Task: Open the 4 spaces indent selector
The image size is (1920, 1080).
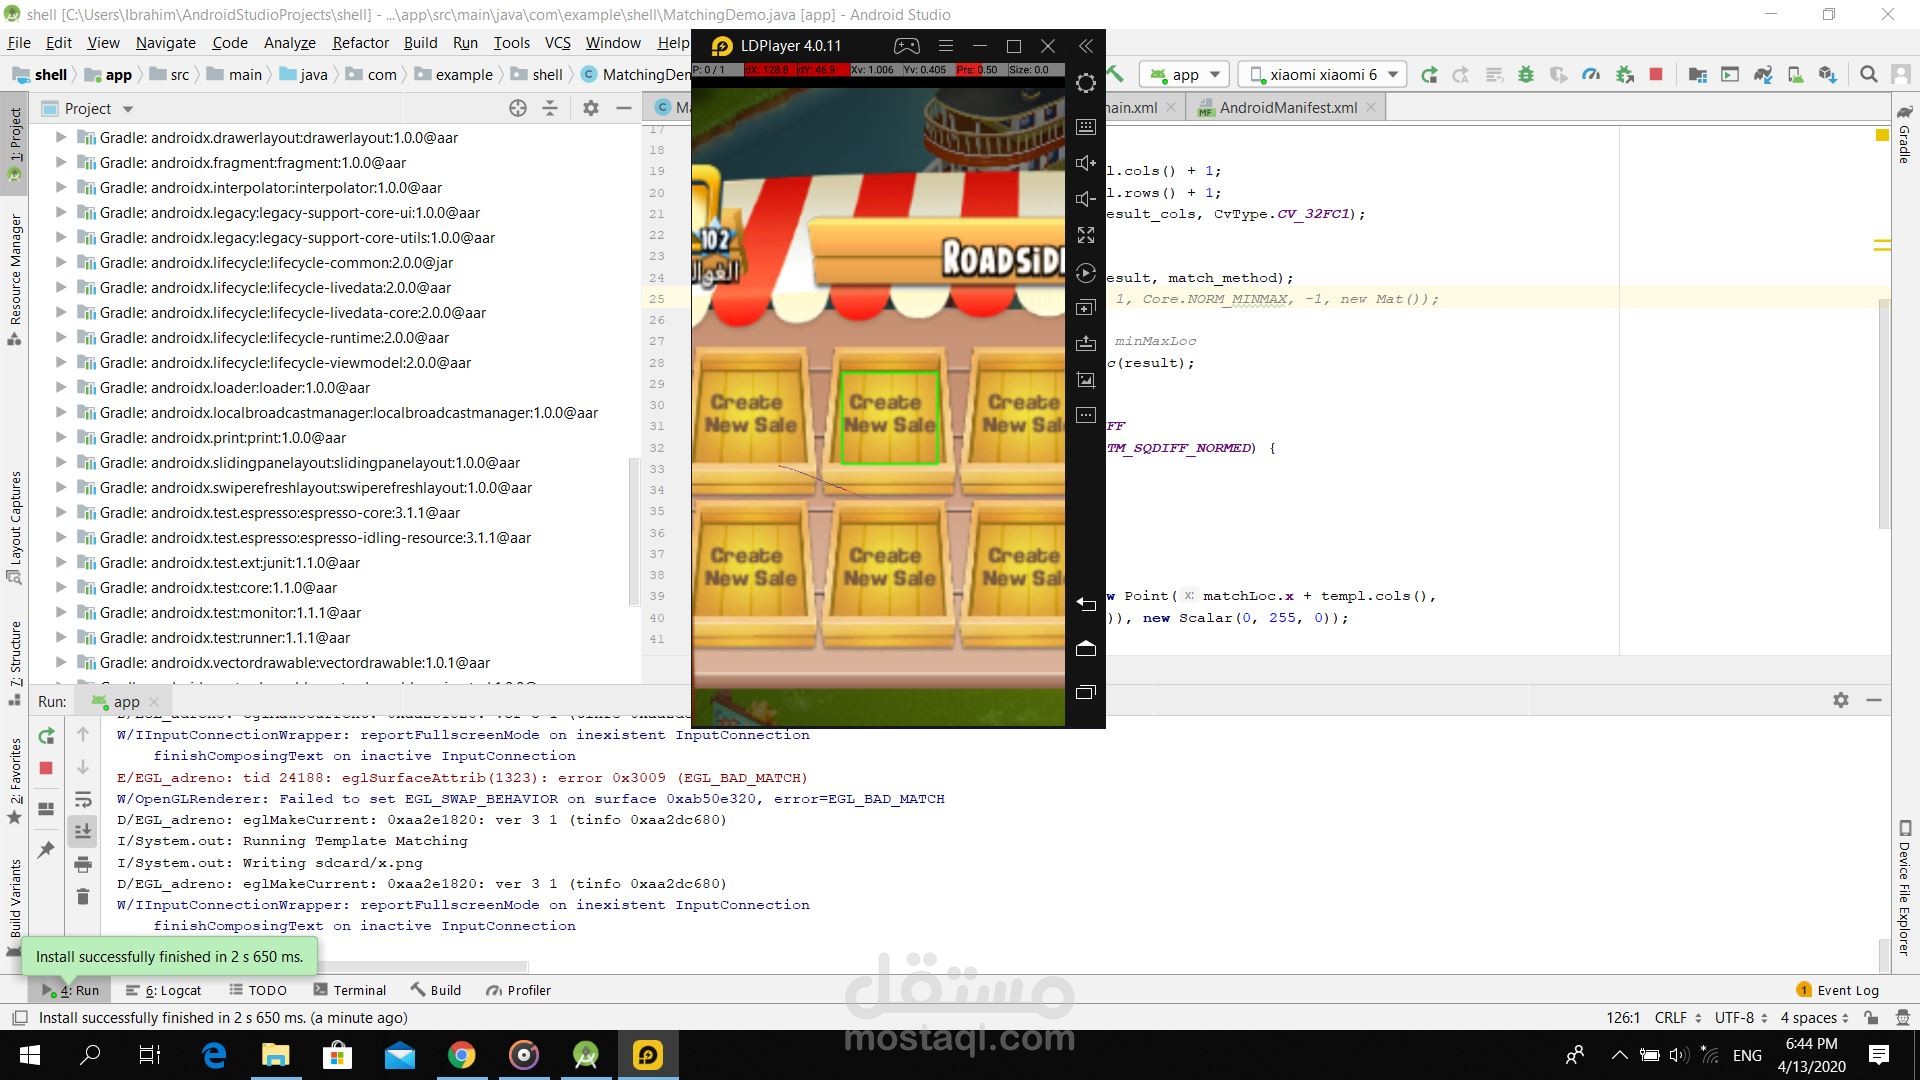Action: (x=1814, y=1017)
